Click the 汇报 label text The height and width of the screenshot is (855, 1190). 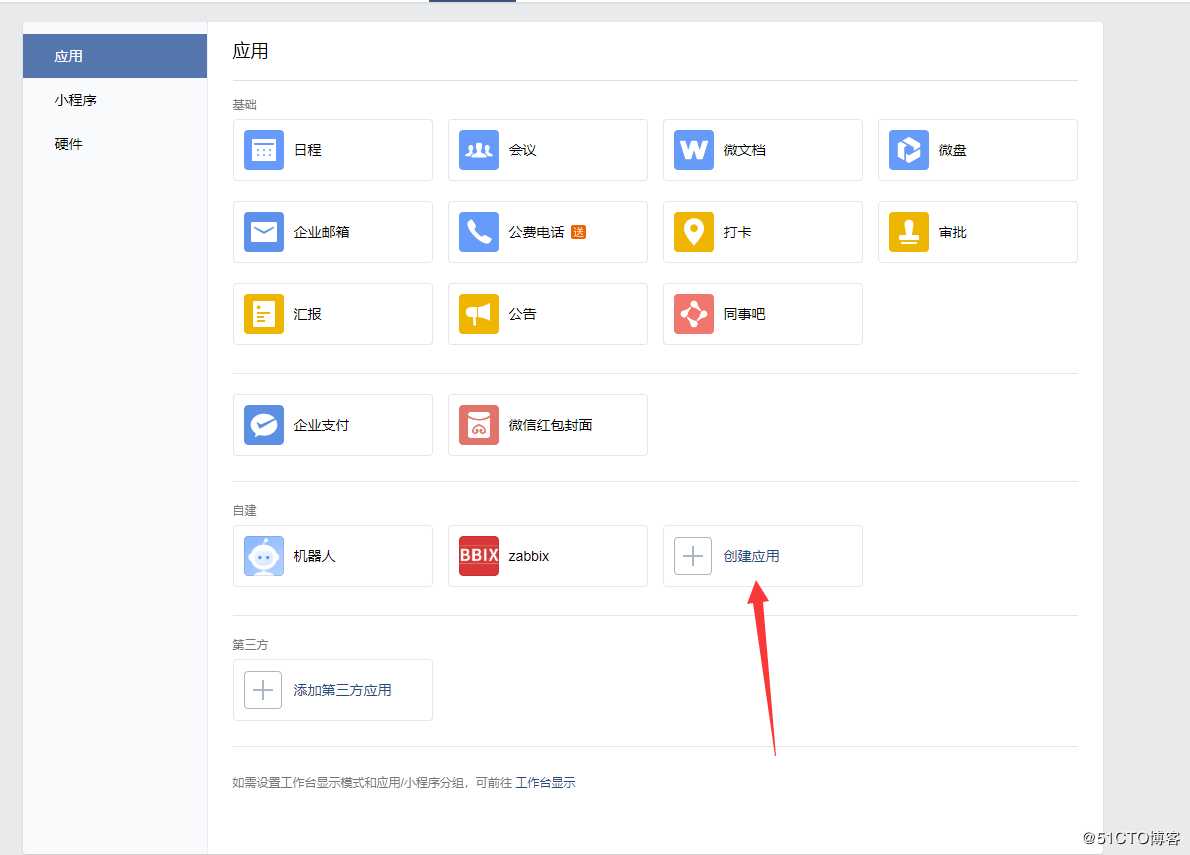coord(307,314)
